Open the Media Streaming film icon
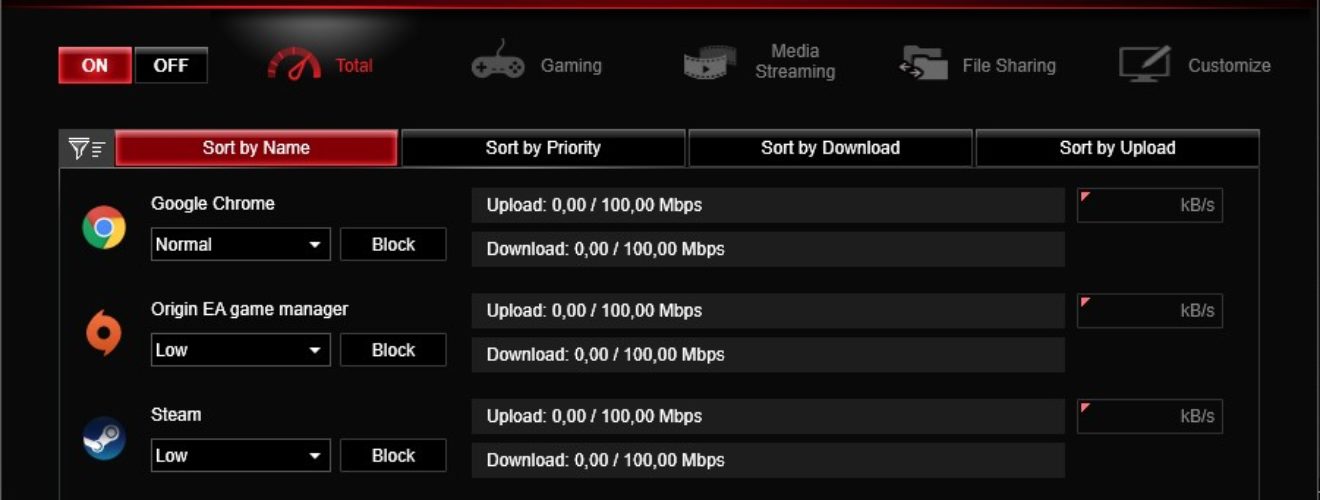The image size is (1320, 500). click(x=710, y=63)
